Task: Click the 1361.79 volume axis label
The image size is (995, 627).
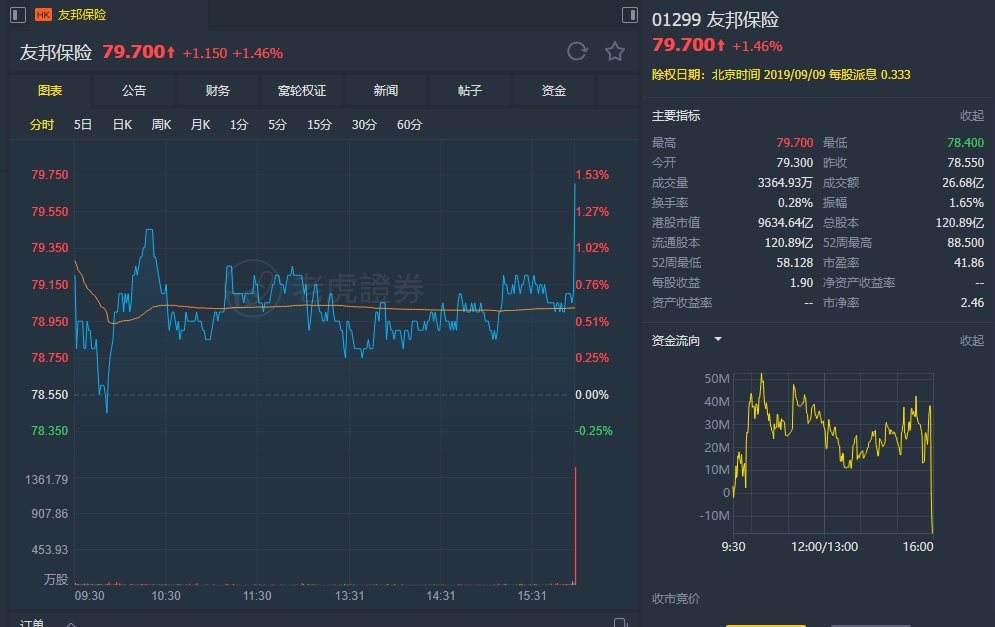Action: (x=46, y=480)
